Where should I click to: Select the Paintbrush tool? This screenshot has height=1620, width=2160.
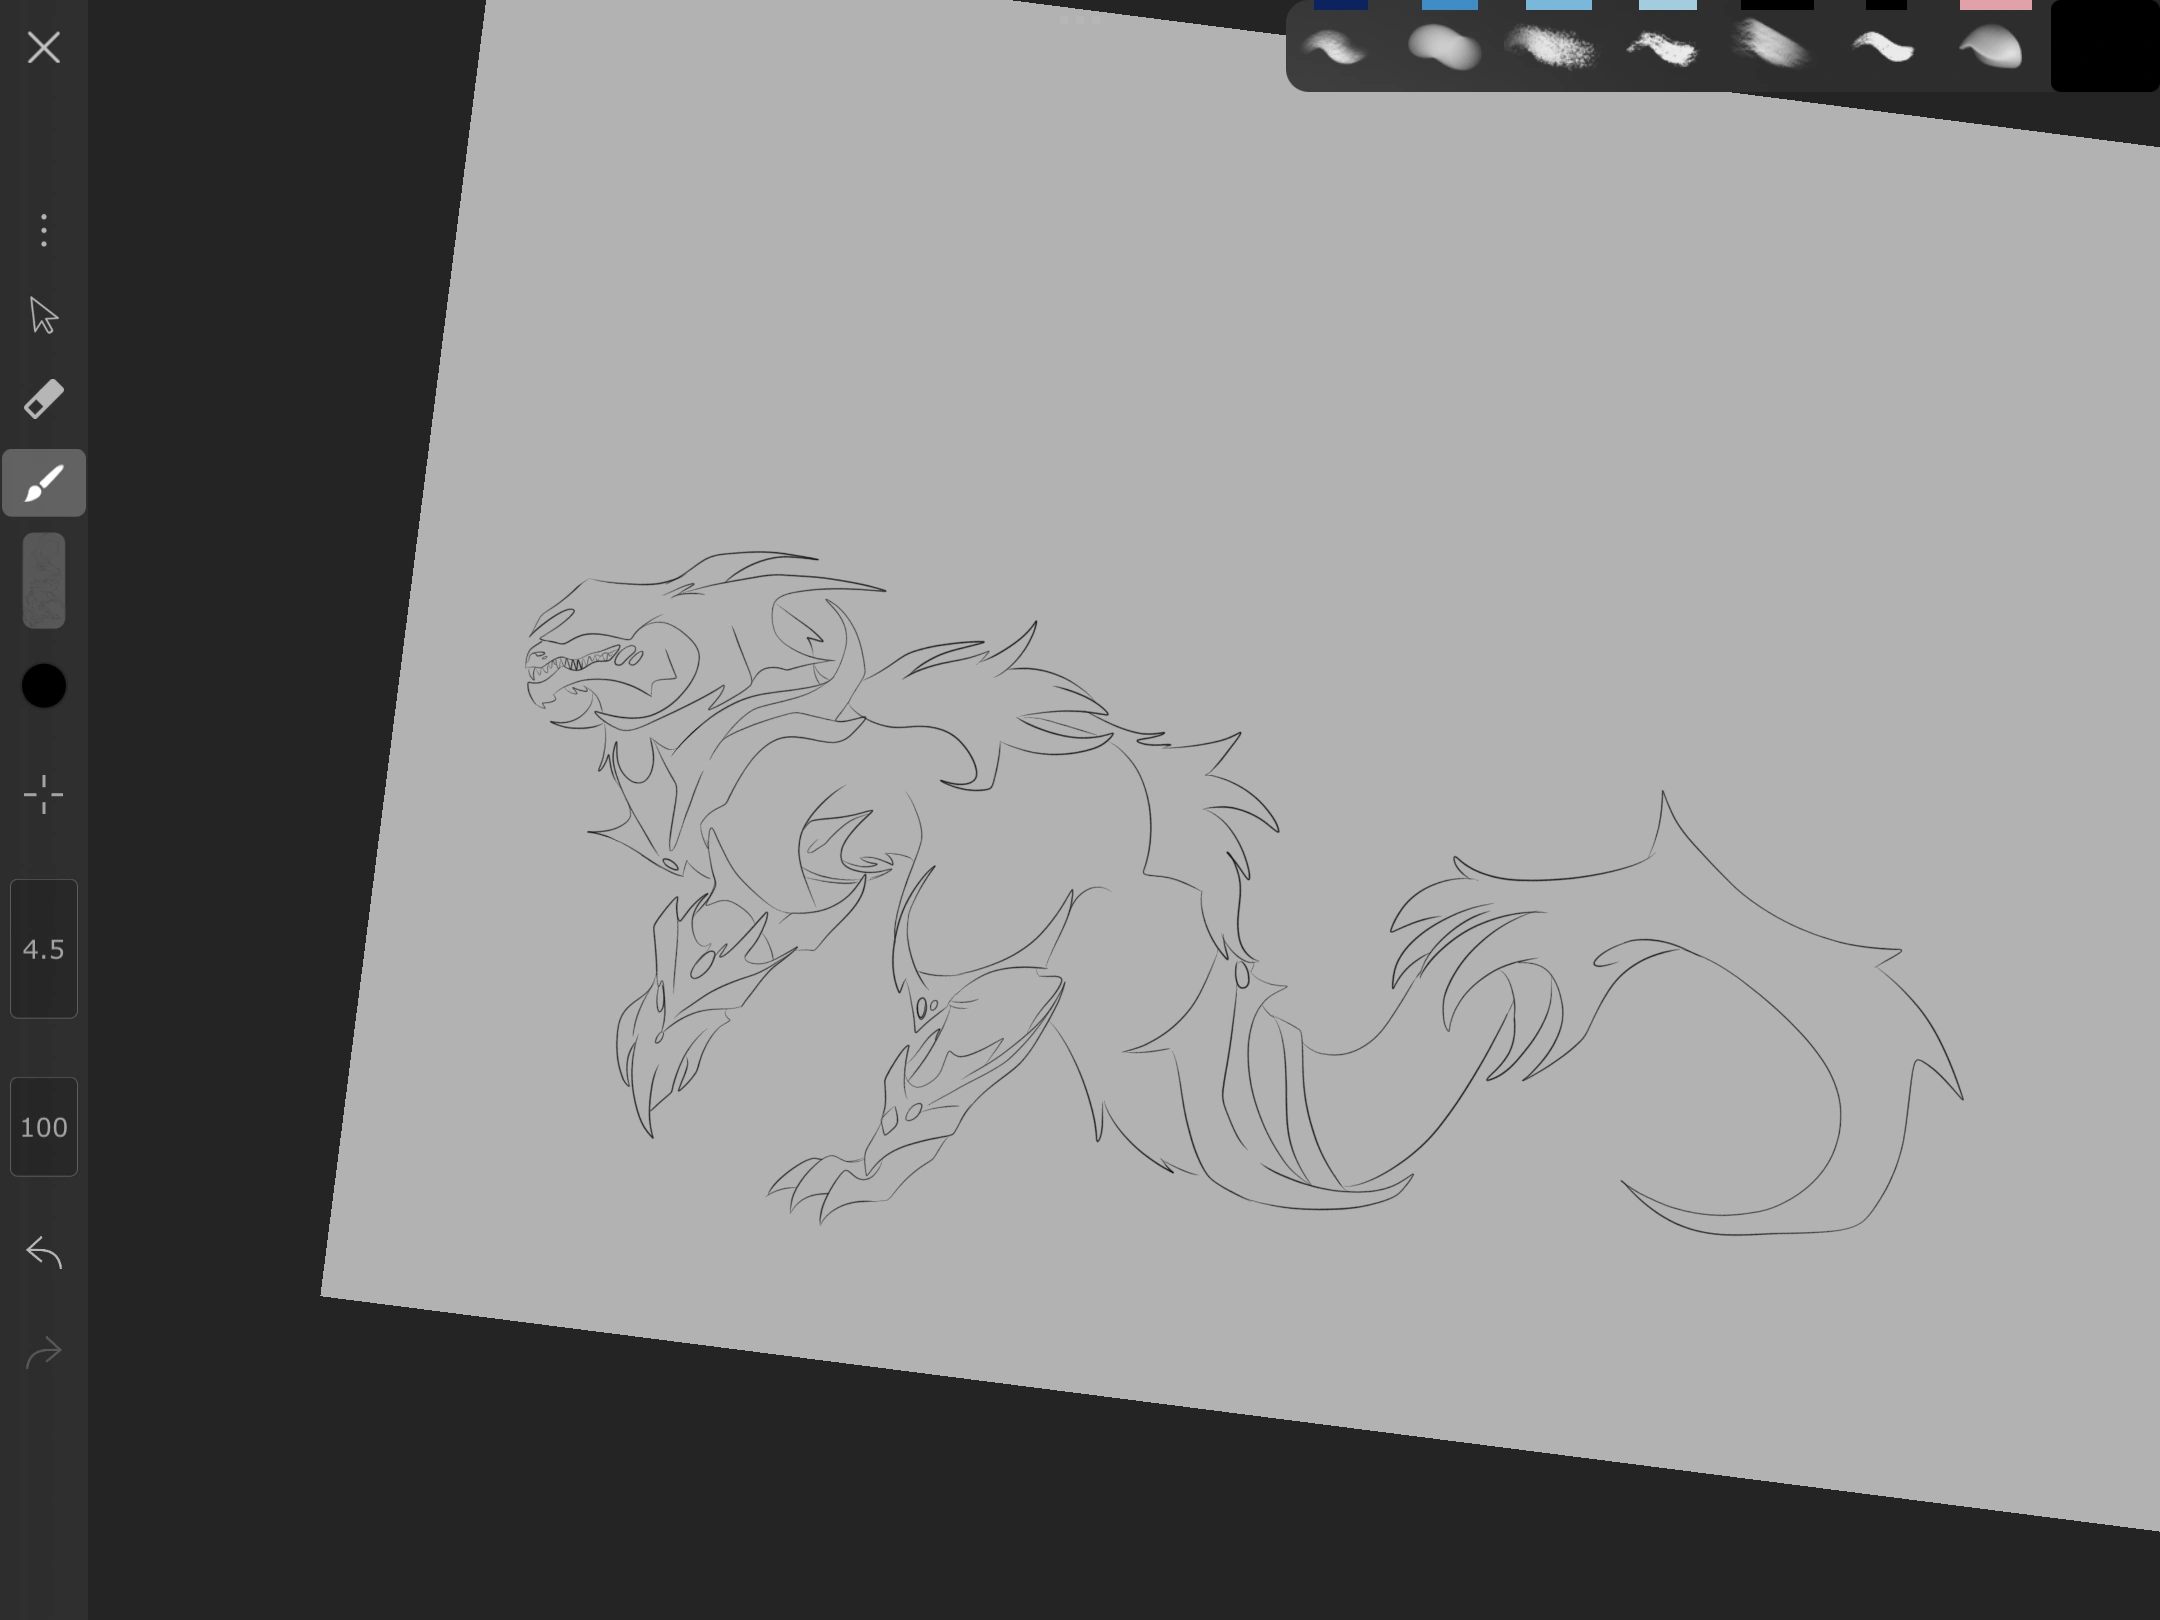click(44, 483)
